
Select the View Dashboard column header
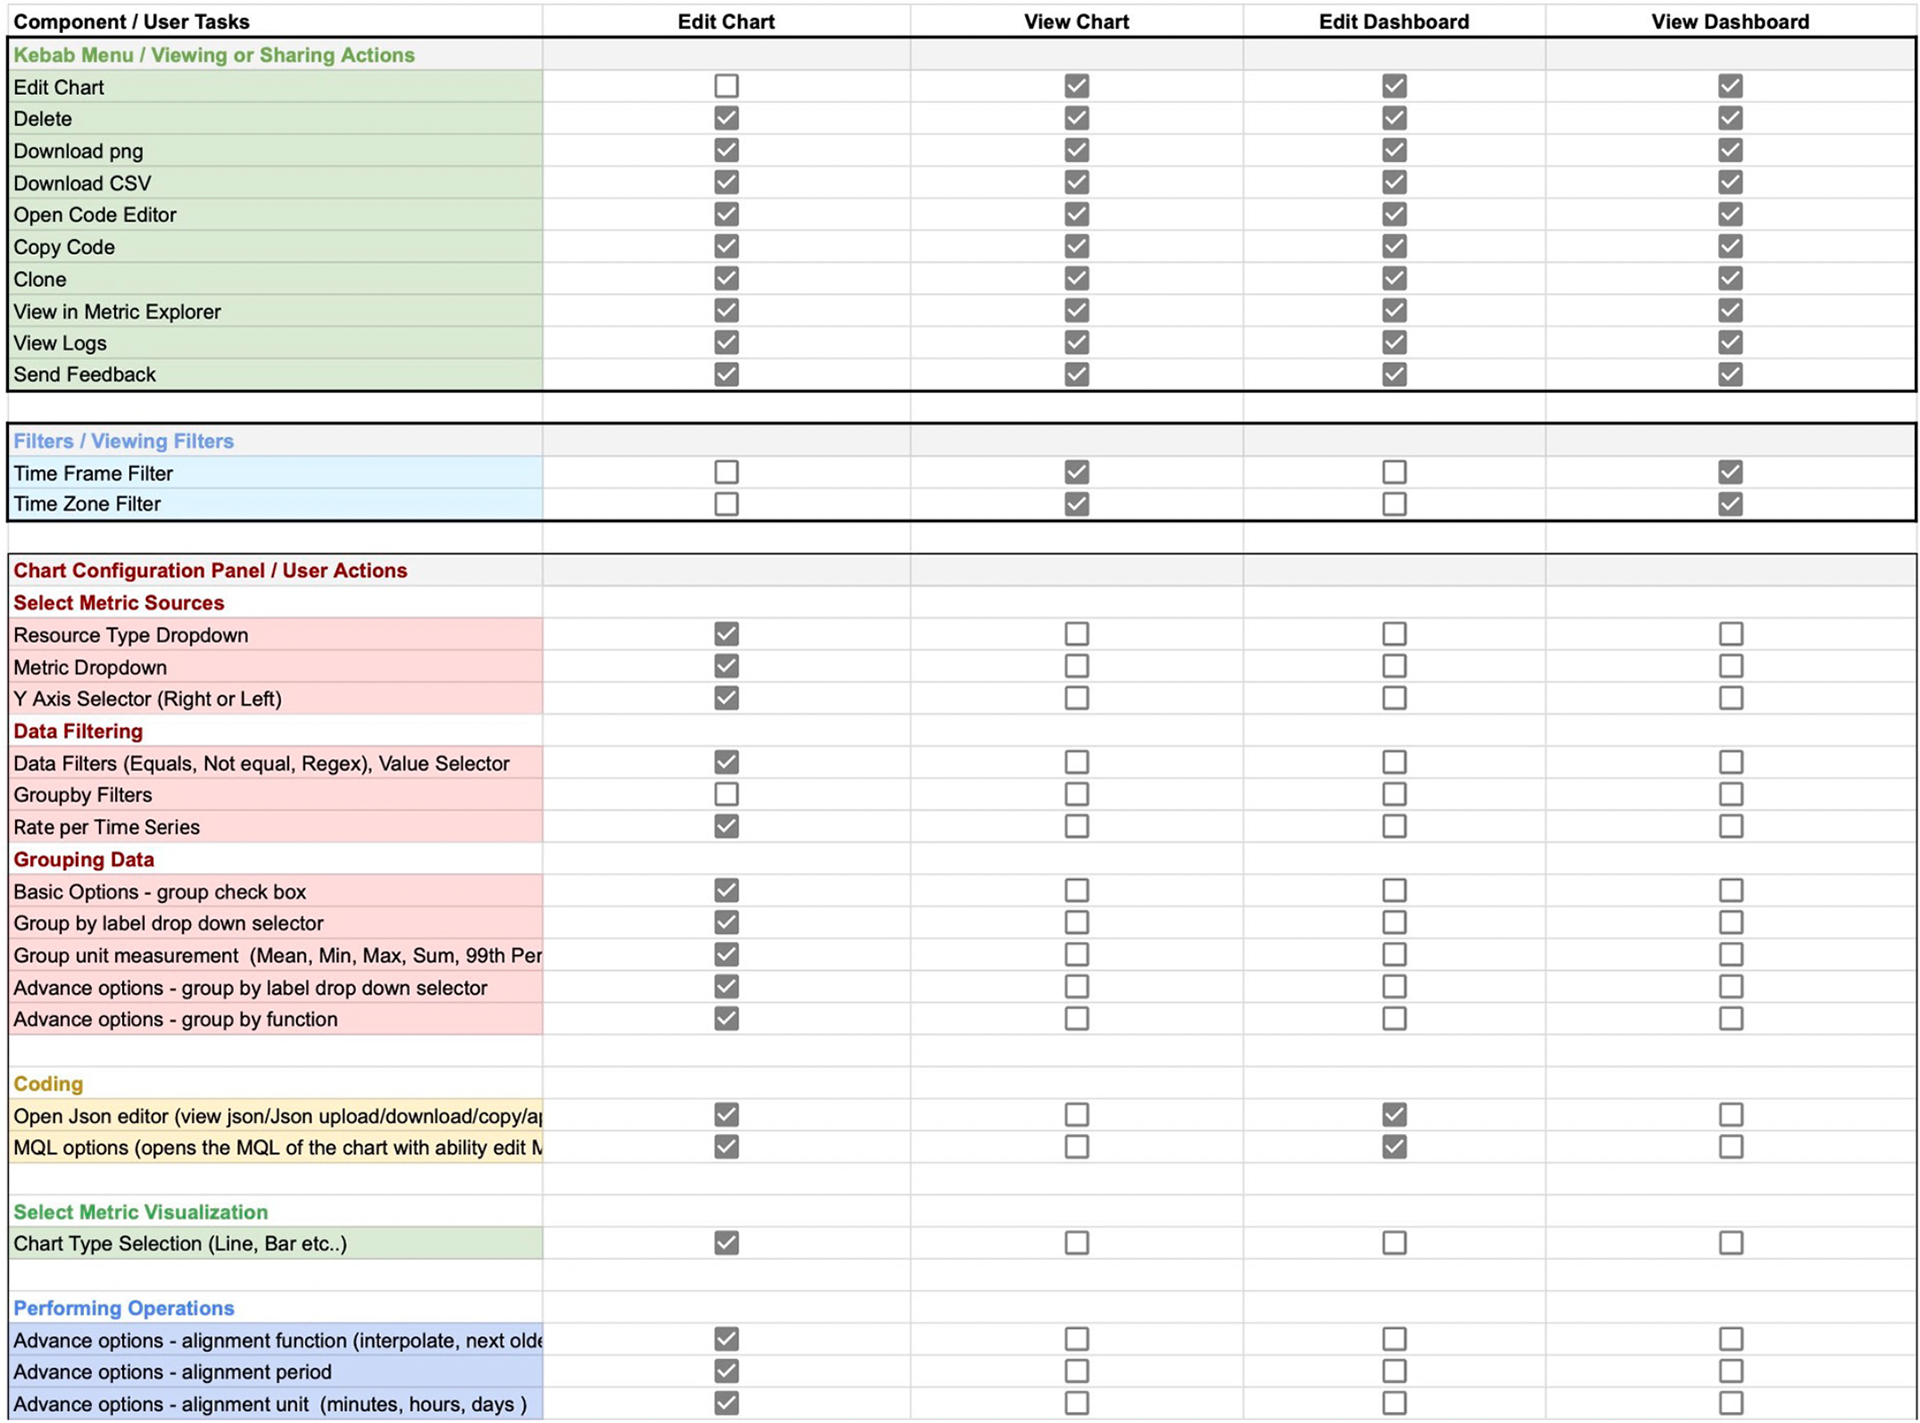click(x=1730, y=21)
